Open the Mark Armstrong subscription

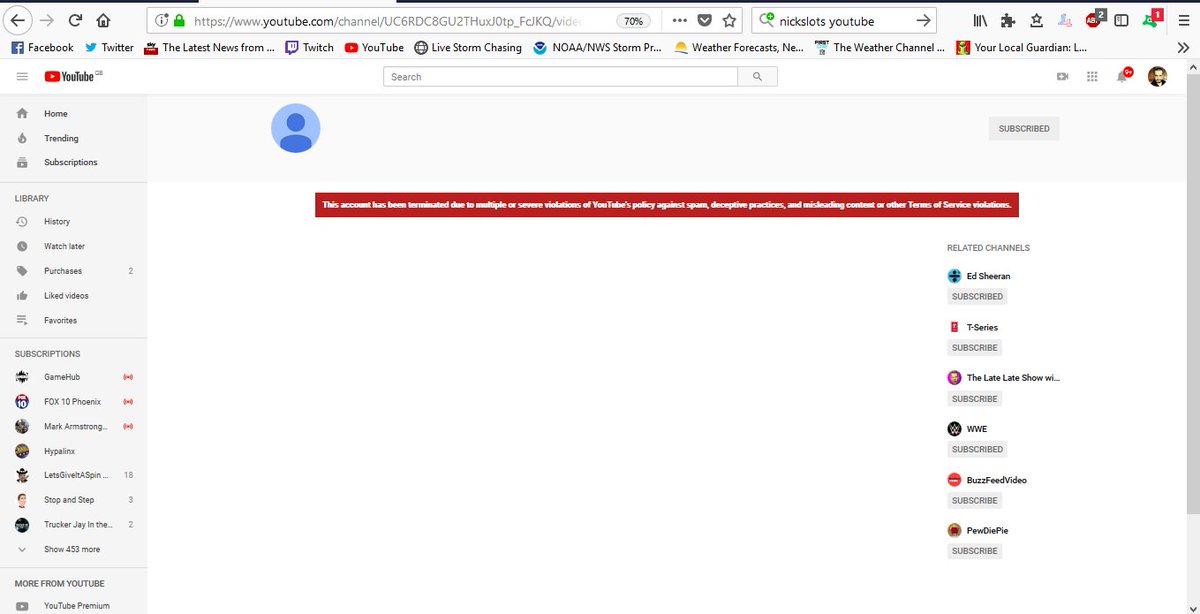73,426
